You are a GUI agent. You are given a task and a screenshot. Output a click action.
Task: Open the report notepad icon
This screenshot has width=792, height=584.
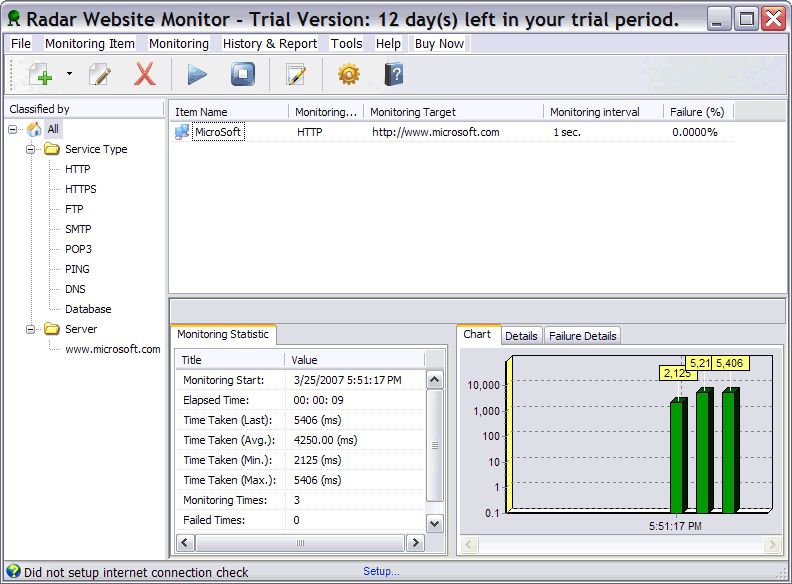coord(296,75)
